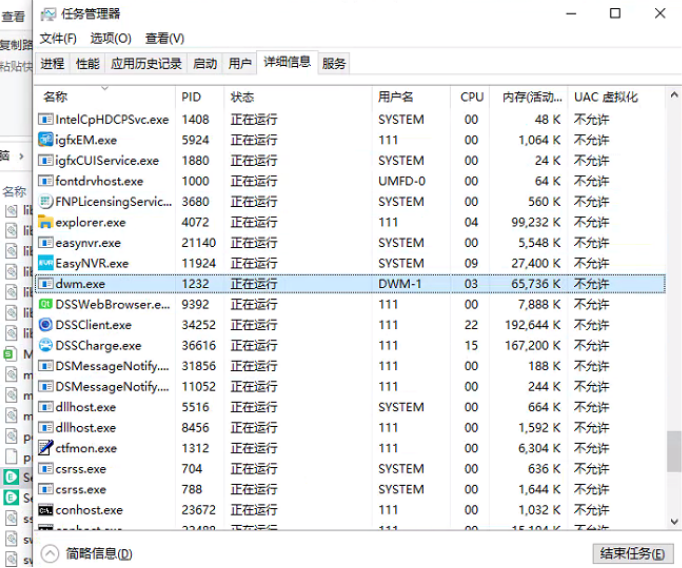Collapse details with the round up-arrow button

[x=50, y=554]
